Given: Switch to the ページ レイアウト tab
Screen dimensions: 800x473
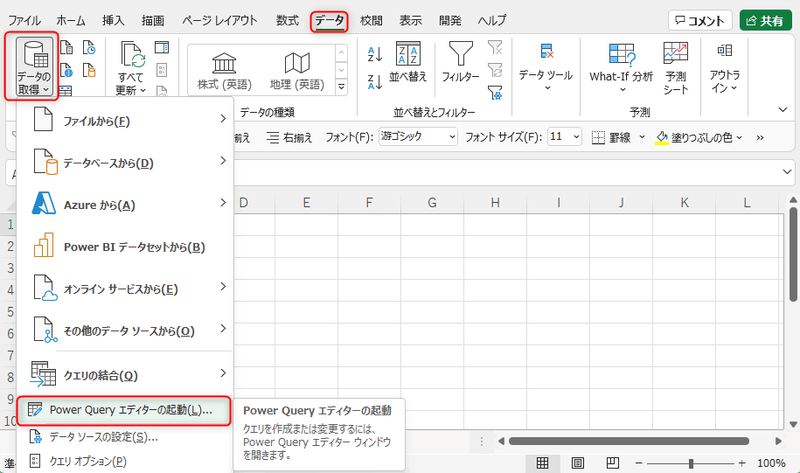Looking at the screenshot, I should (220, 20).
